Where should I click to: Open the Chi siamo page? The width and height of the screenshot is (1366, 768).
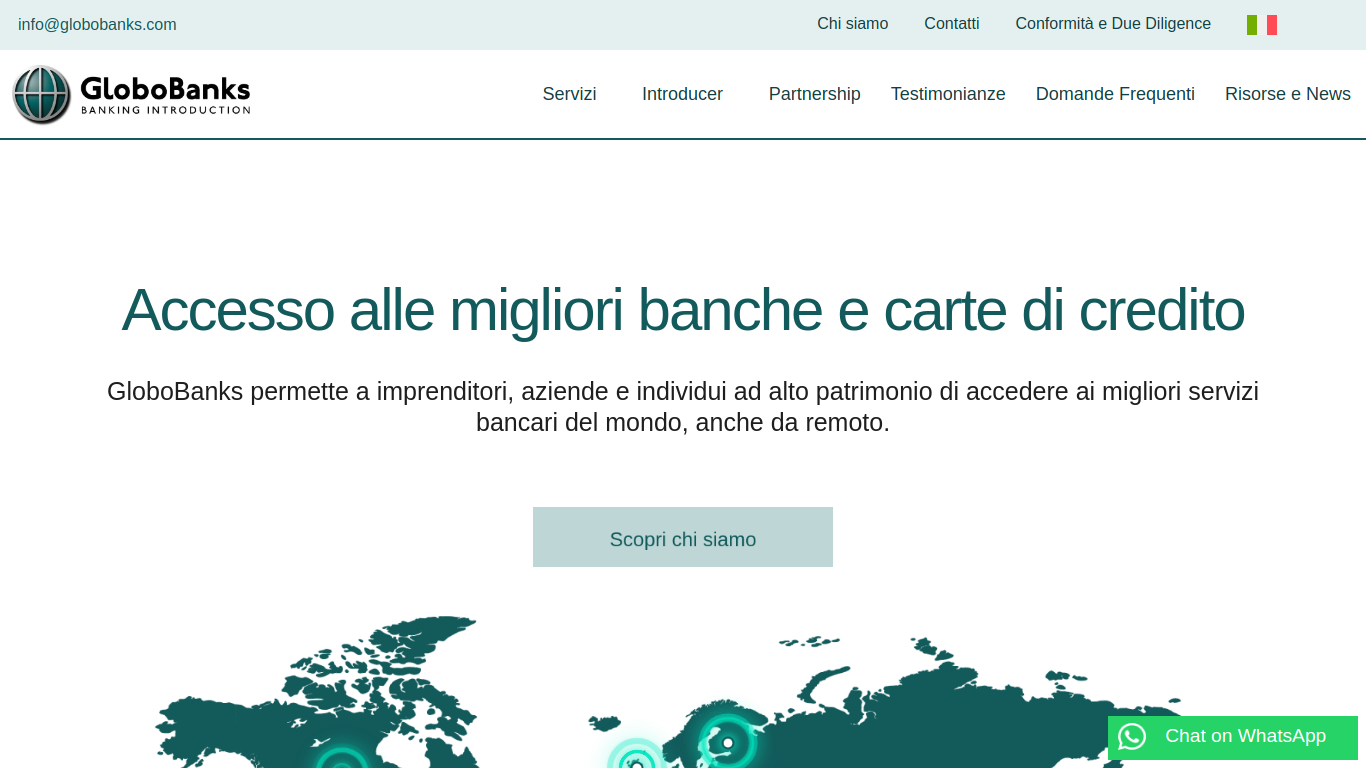pyautogui.click(x=852, y=24)
